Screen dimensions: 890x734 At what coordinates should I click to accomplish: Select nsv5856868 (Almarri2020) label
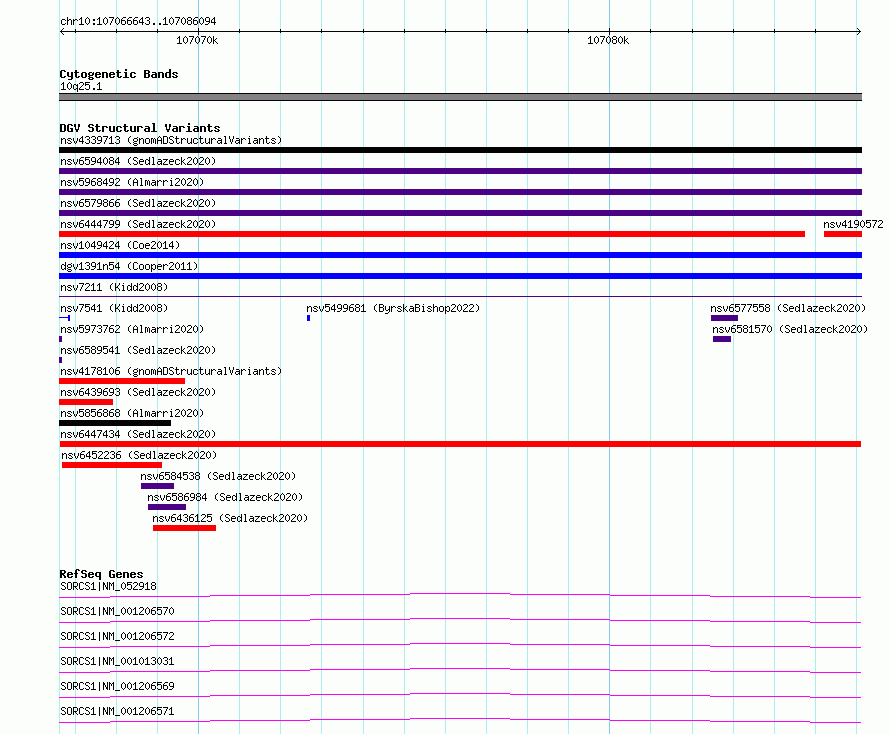[132, 413]
